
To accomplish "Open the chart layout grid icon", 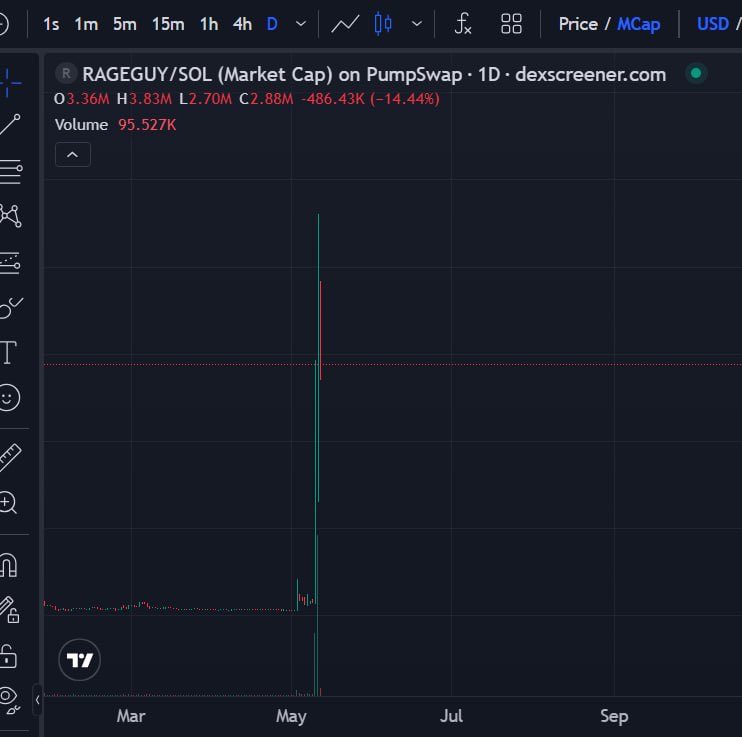I will point(511,24).
